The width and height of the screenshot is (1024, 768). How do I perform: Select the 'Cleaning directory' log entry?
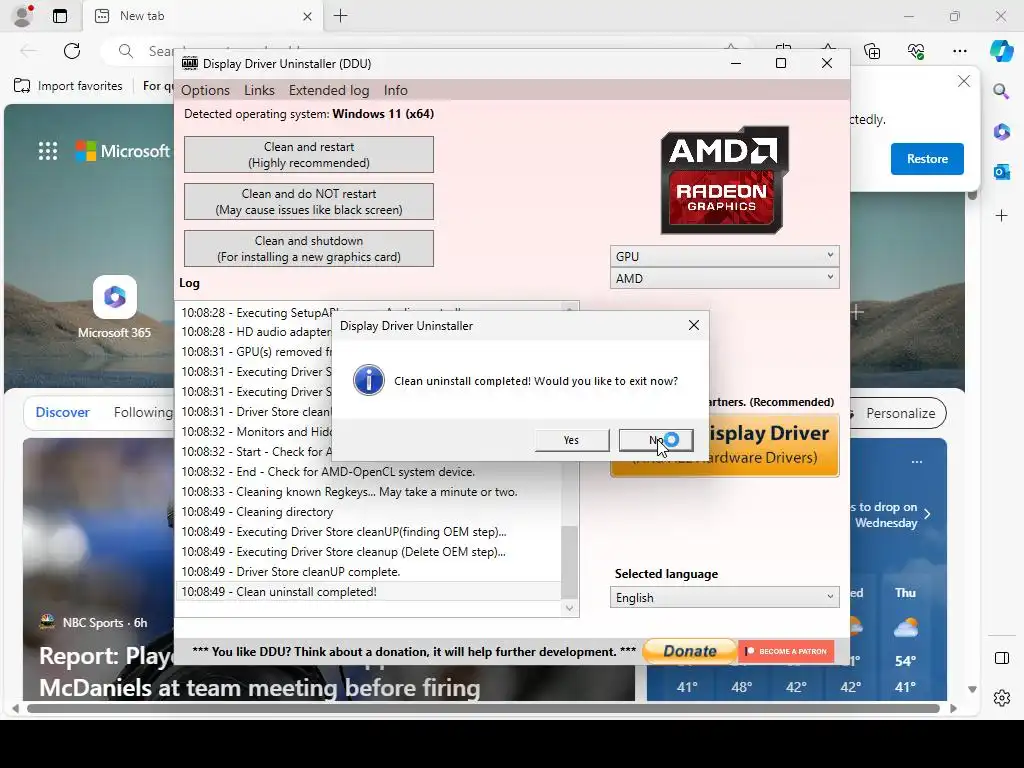pos(257,512)
